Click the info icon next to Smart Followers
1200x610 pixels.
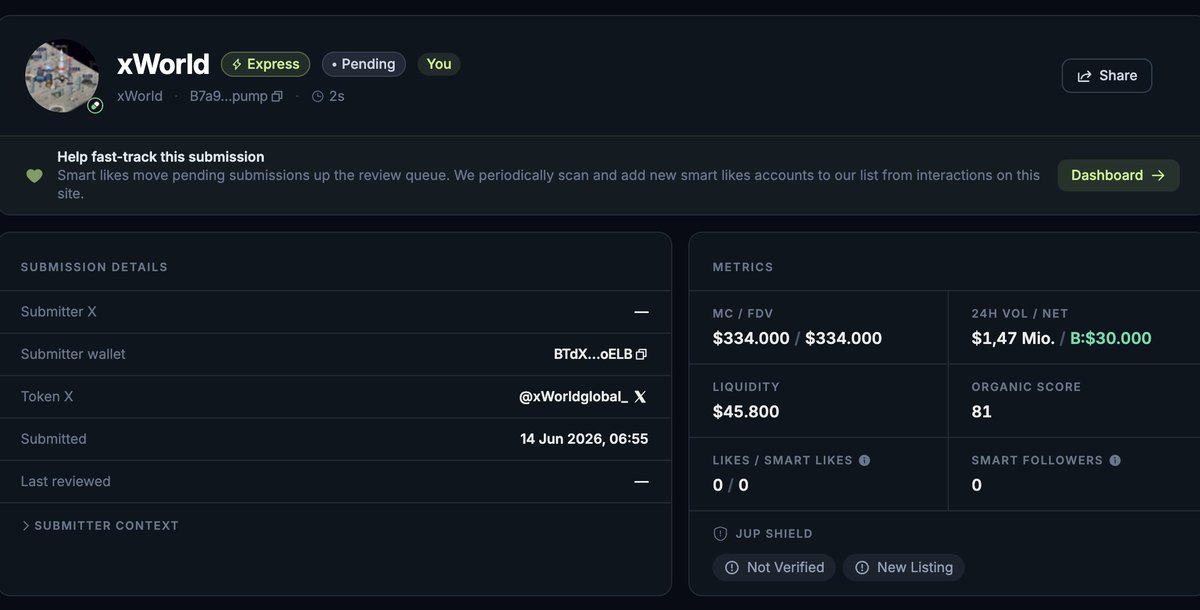click(1115, 461)
